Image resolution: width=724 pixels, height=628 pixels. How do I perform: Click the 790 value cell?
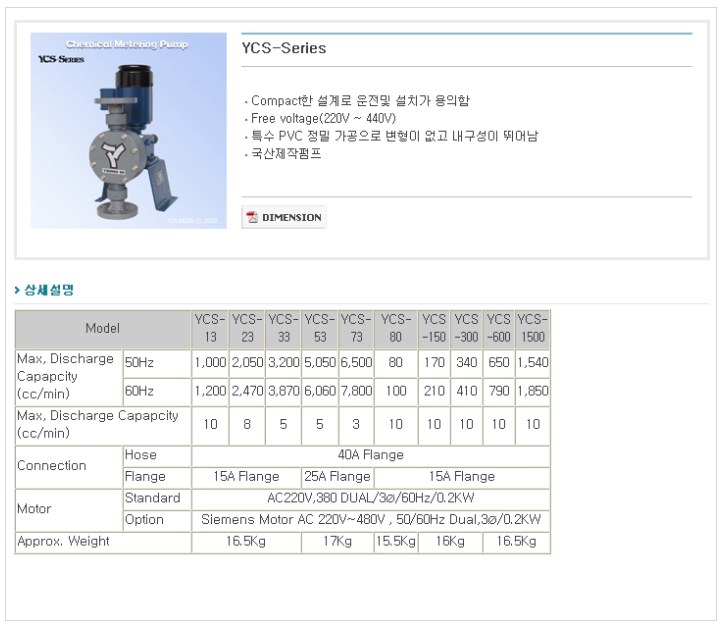click(x=499, y=392)
